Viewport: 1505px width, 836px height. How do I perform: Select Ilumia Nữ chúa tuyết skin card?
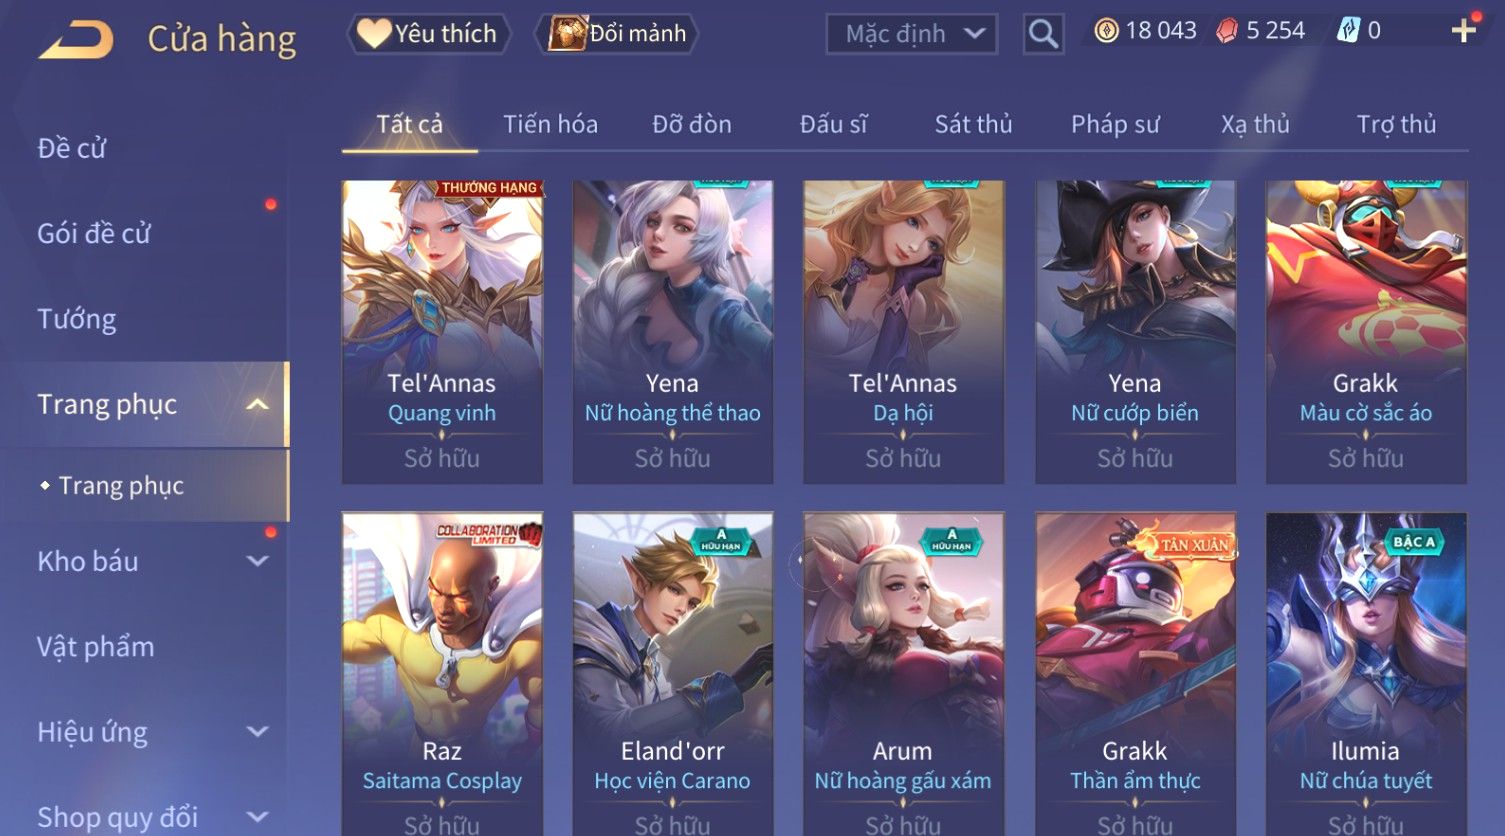(1366, 674)
